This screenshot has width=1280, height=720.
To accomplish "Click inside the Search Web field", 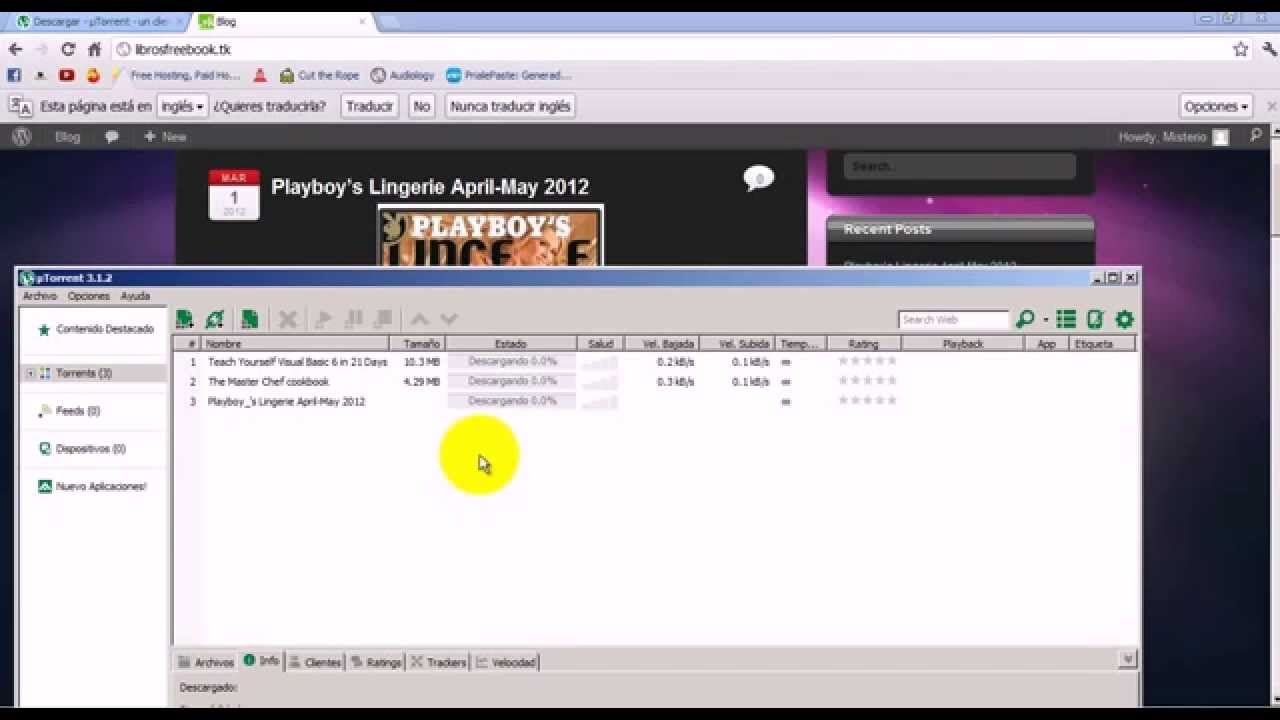I will point(953,320).
